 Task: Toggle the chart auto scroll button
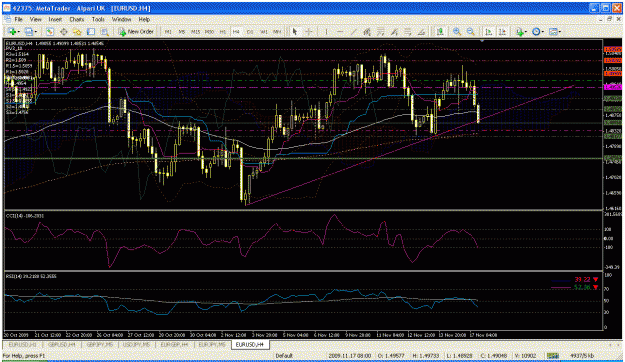(x=489, y=31)
